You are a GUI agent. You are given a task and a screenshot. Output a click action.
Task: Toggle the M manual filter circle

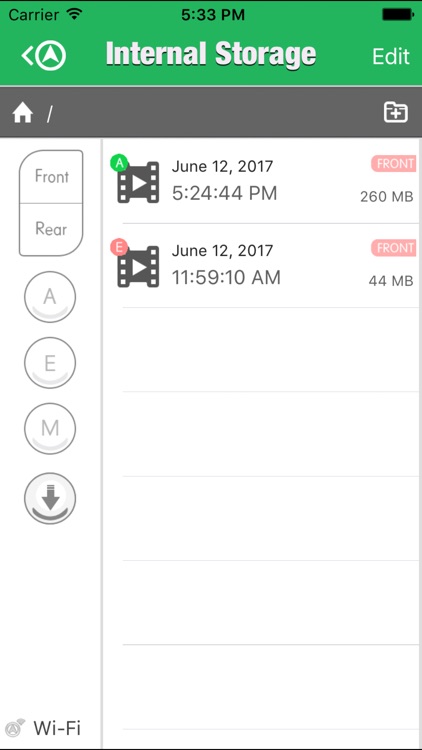click(50, 429)
